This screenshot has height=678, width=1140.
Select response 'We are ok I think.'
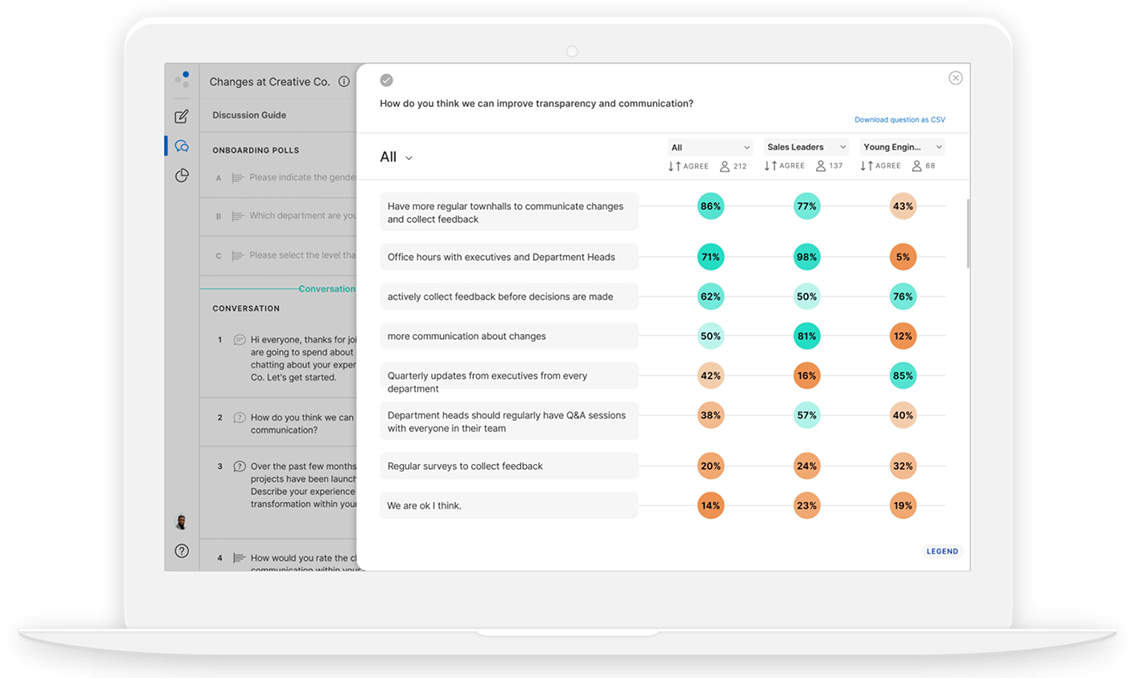point(509,505)
